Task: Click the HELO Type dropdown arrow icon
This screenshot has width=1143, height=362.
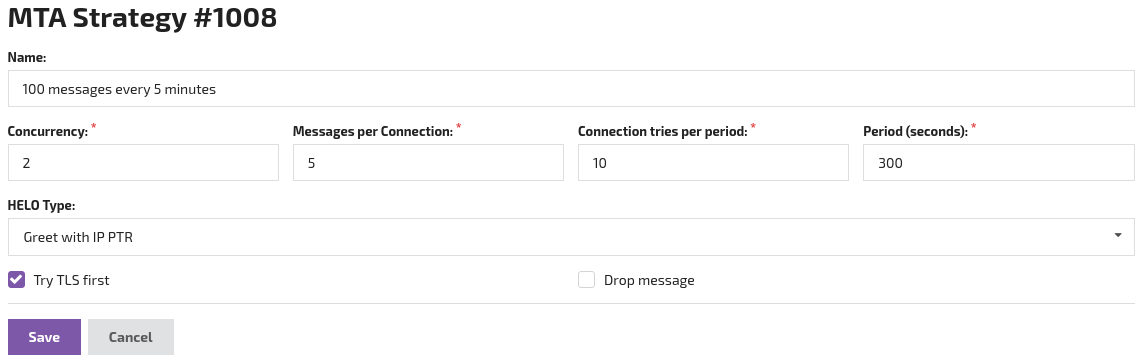Action: [1117, 235]
